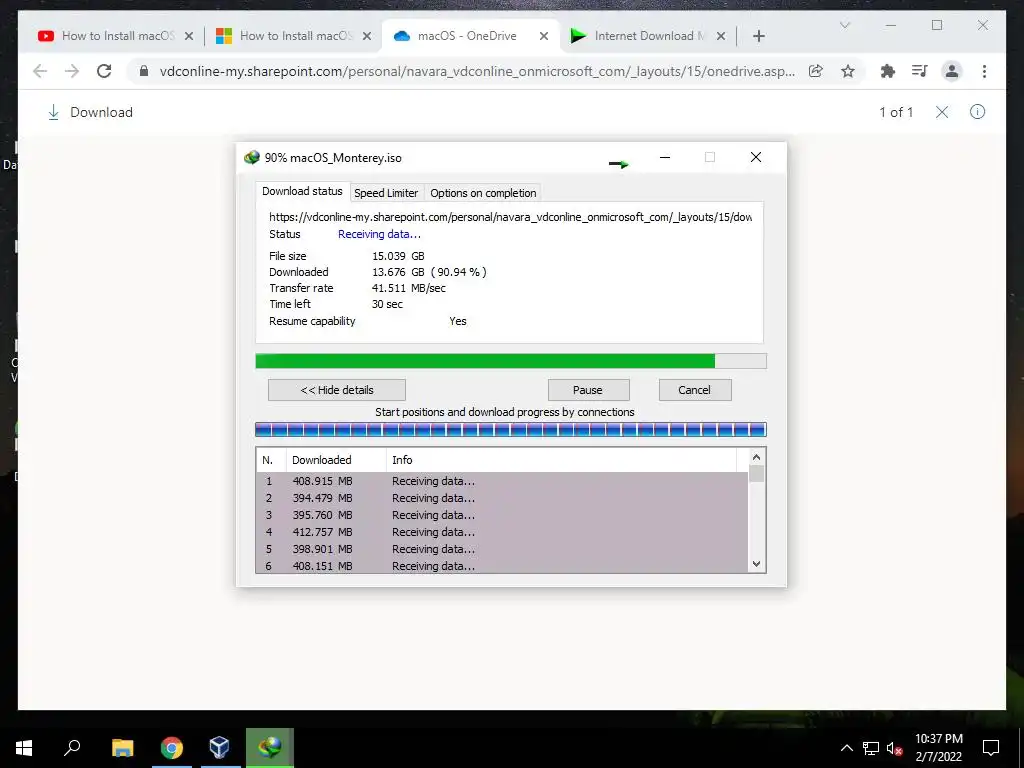The height and width of the screenshot is (768, 1024).
Task: Click the IDM icon in the download dialog title
Action: click(x=251, y=157)
